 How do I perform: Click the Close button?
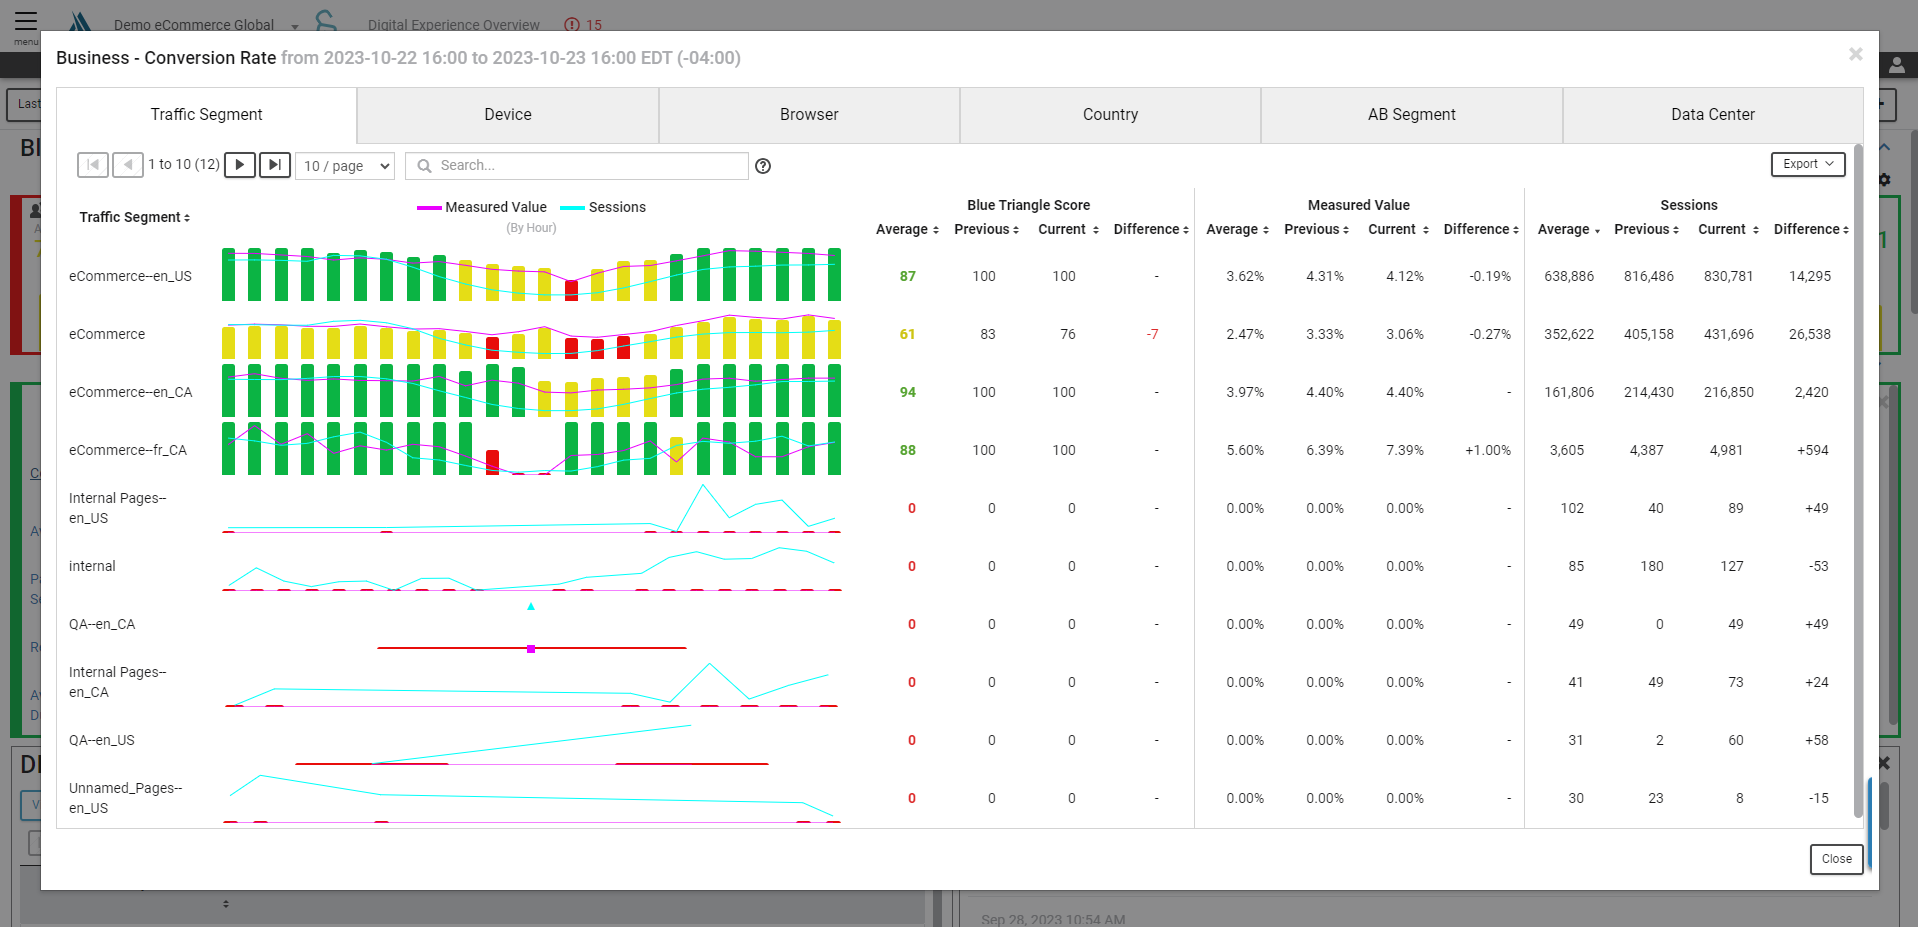1836,859
